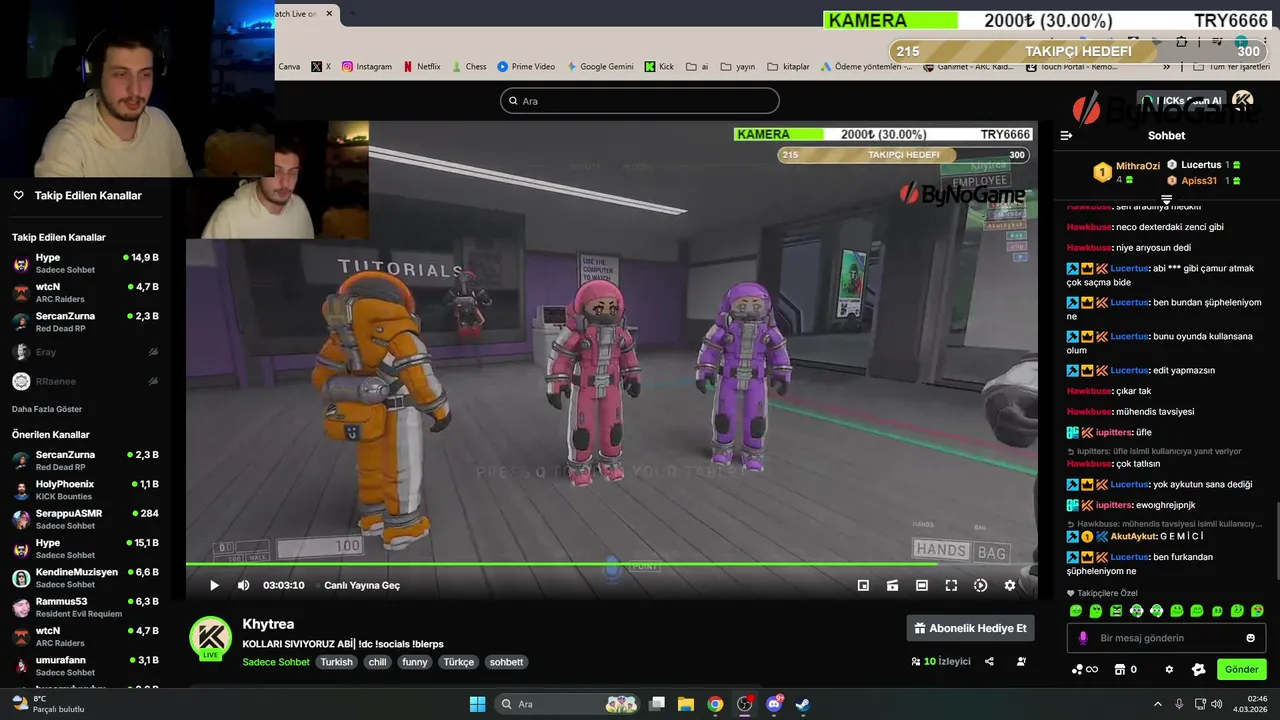Viewport: 1280px width, 720px height.
Task: Open the ai bookmarks folder
Action: 697,67
